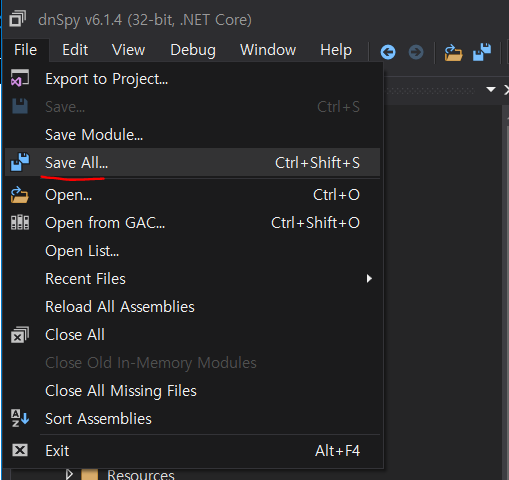Screen dimensions: 509x480
Task: Click the folder icon beside Open…
Action: 19,195
